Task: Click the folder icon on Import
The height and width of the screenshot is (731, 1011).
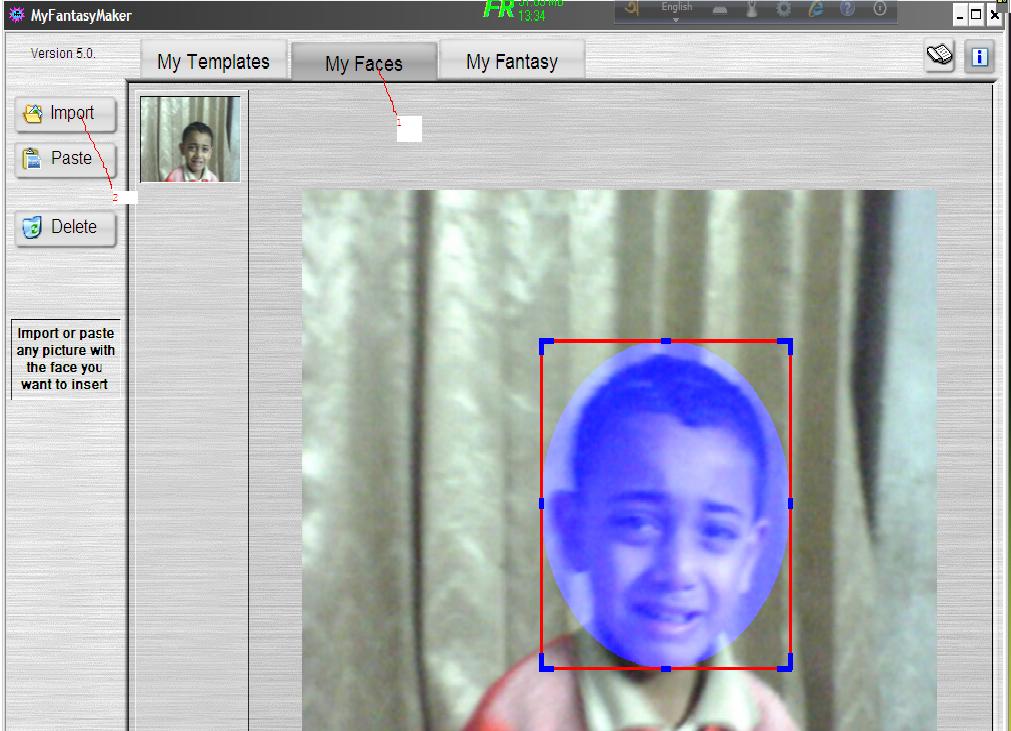Action: pyautogui.click(x=33, y=113)
